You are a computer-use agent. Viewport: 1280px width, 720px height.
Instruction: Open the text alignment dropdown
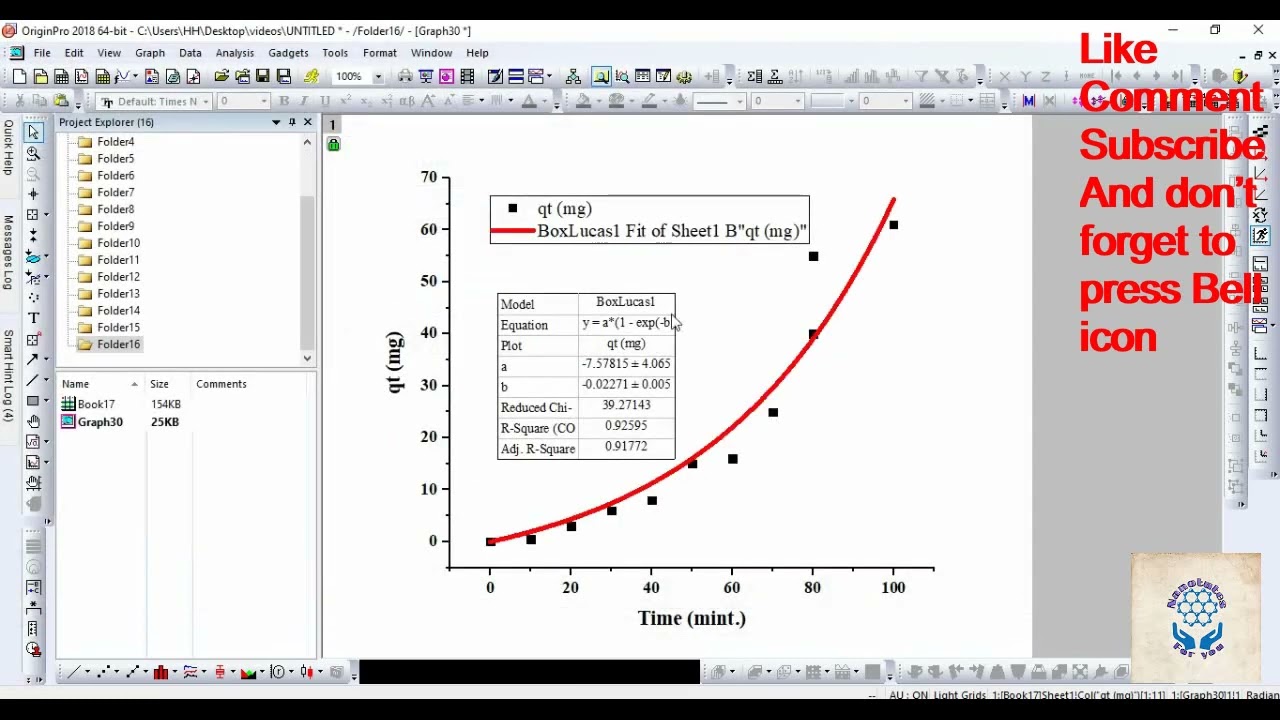[481, 101]
